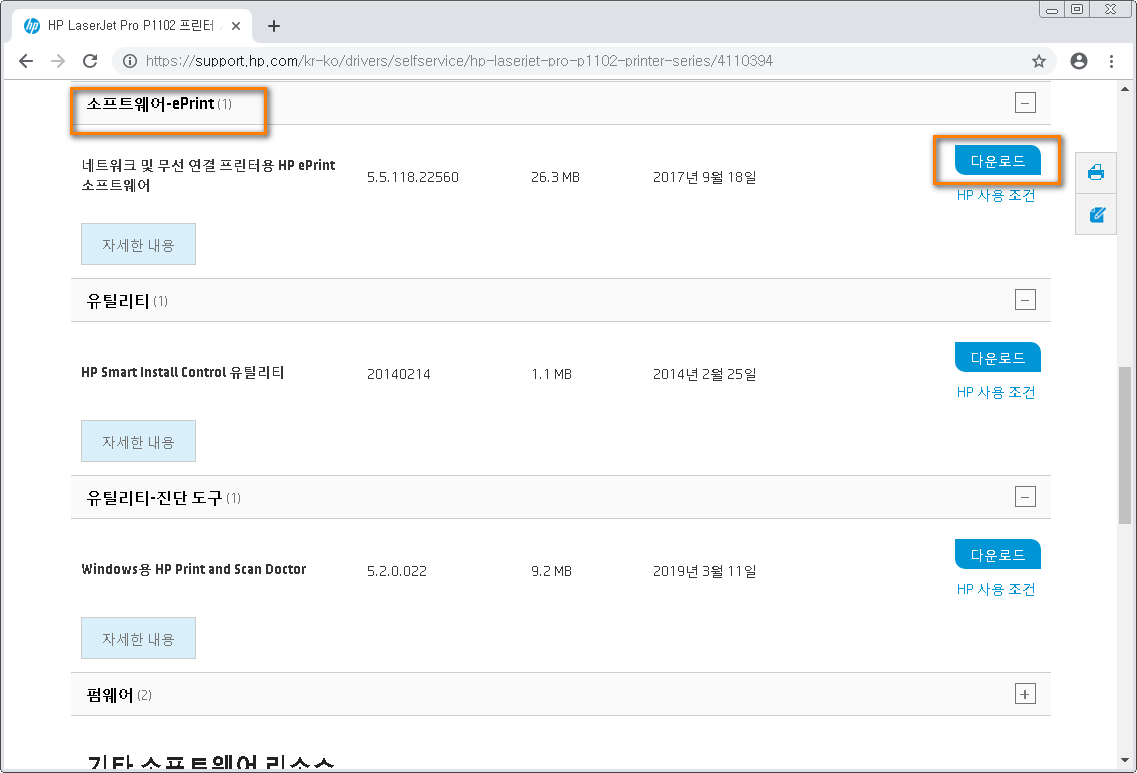
Task: Open a new browser tab
Action: (273, 26)
